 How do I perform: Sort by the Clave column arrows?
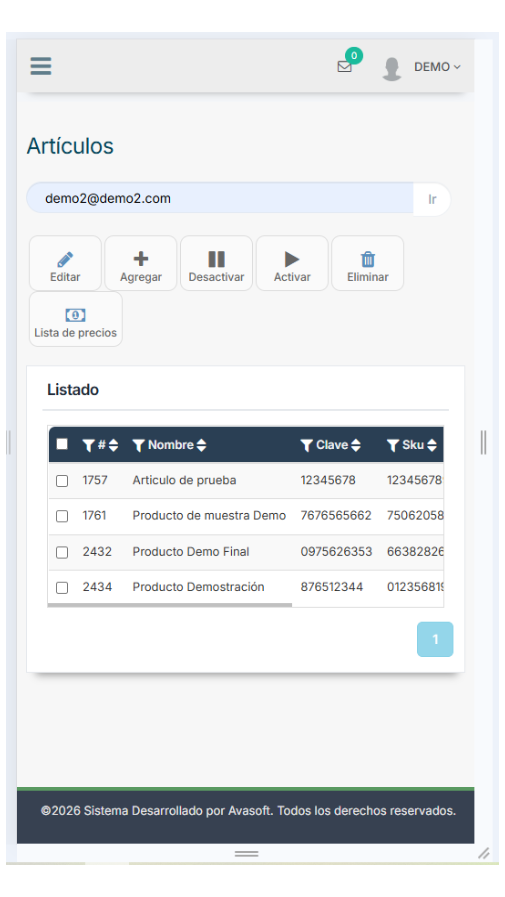(x=356, y=446)
